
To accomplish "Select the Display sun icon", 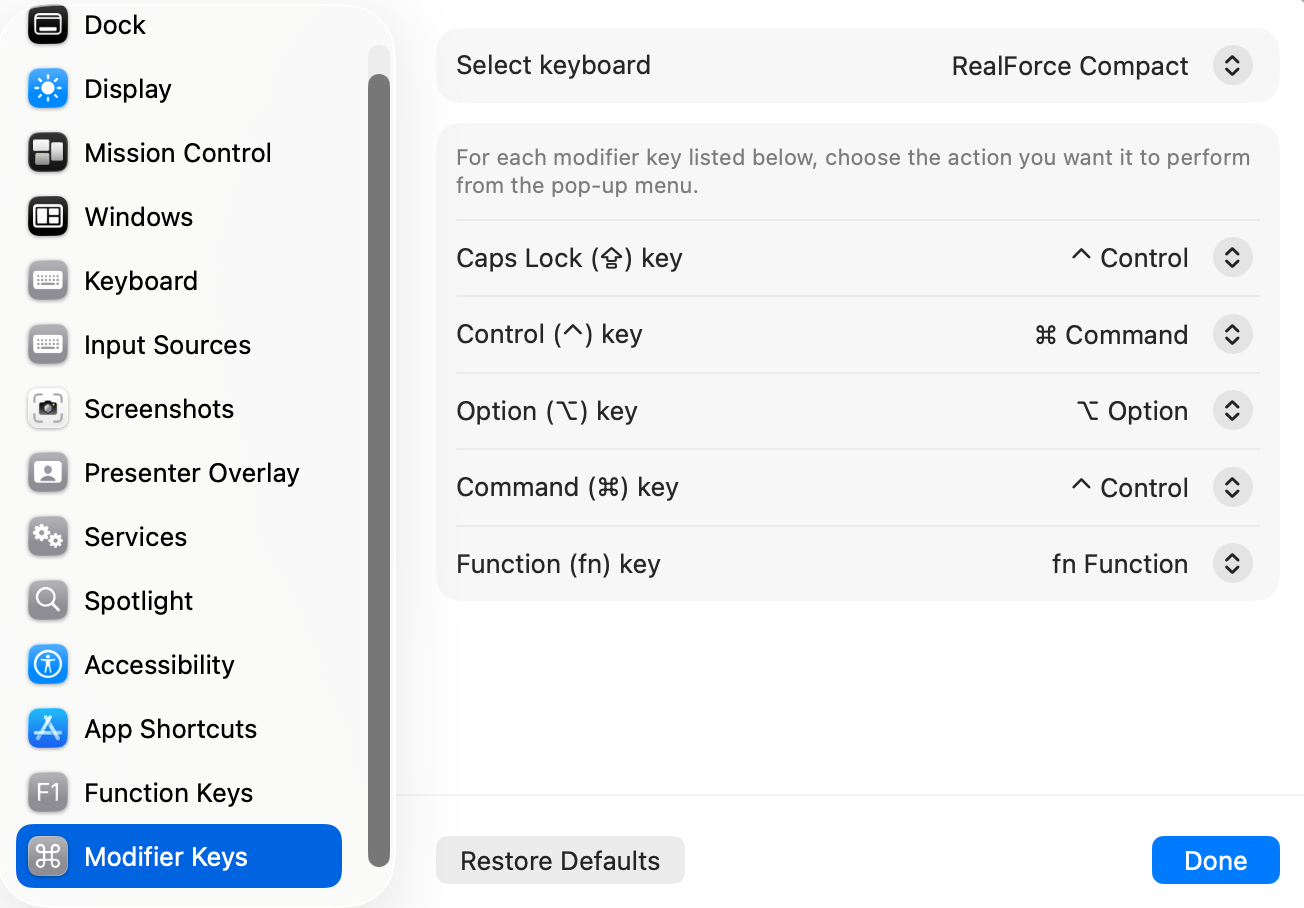I will [x=48, y=89].
